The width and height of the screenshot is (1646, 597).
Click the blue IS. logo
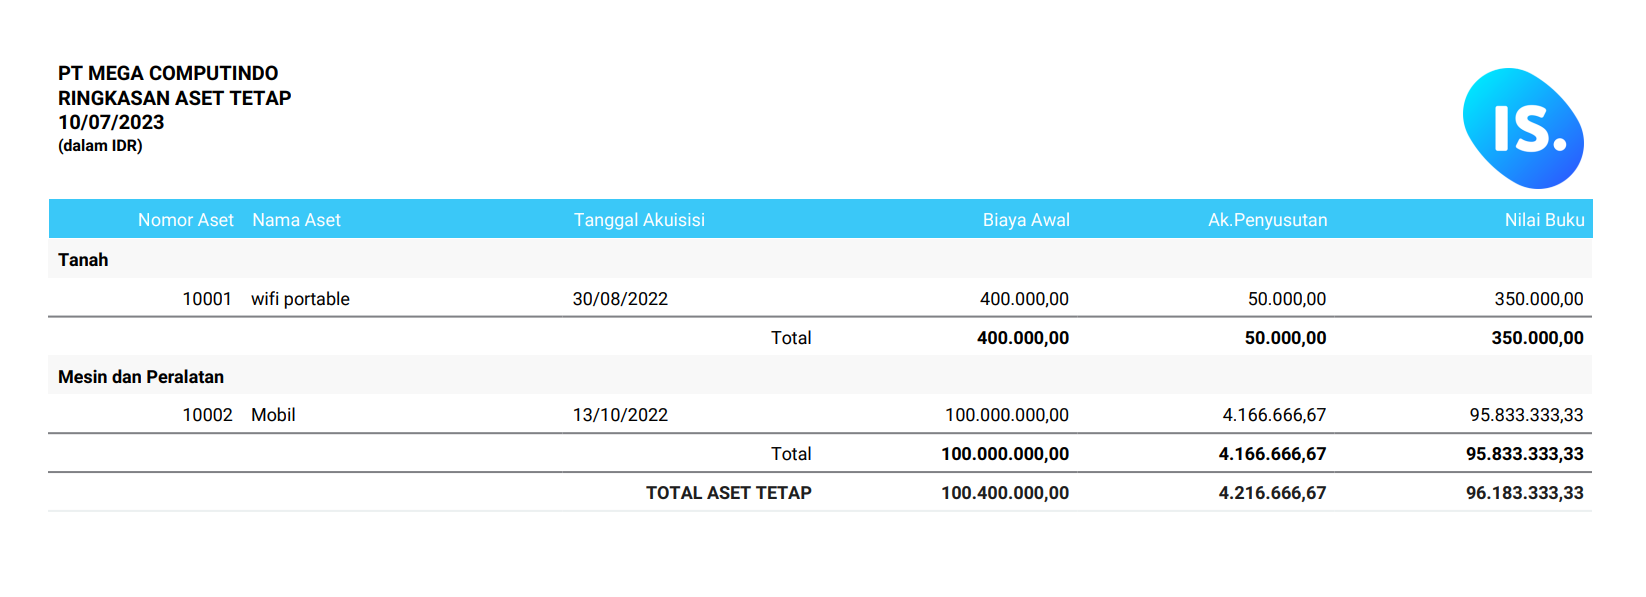pyautogui.click(x=1523, y=129)
